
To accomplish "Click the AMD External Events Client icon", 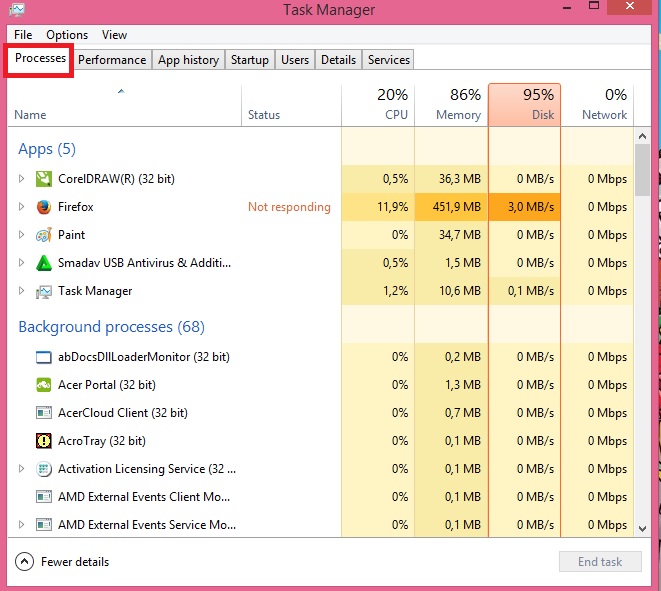I will pos(44,497).
